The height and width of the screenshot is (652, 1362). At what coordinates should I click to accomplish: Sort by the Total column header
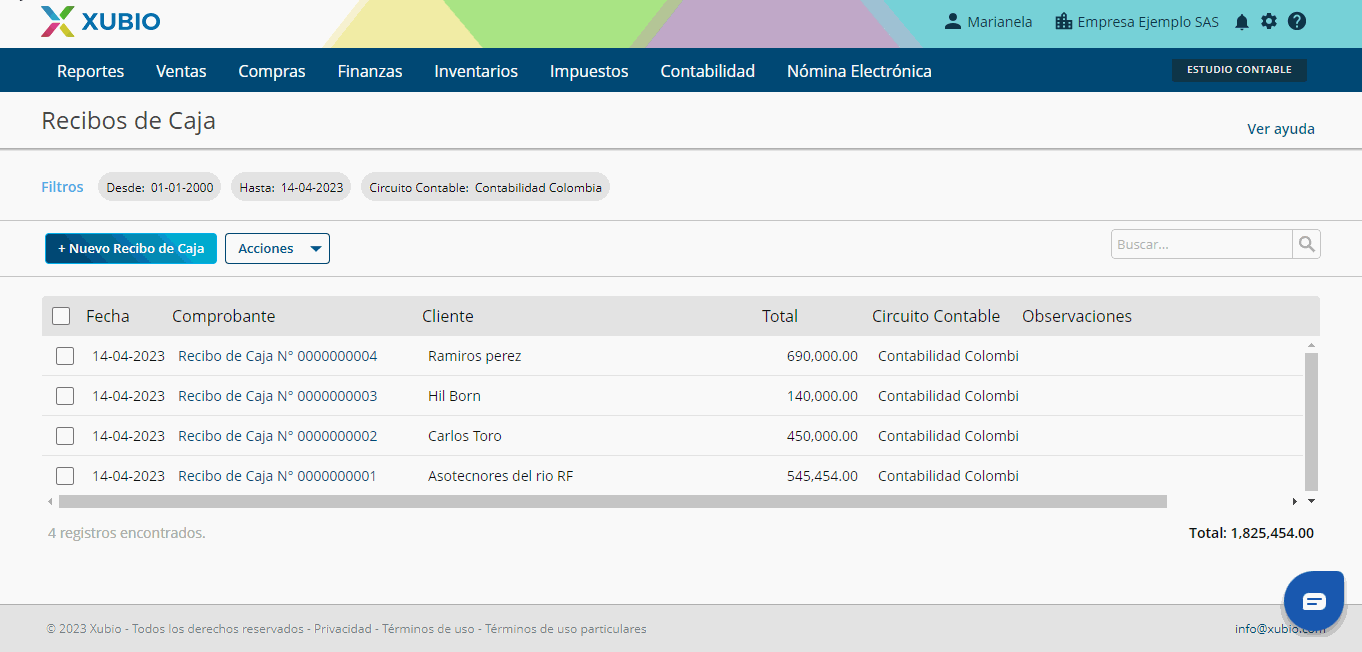[x=780, y=316]
